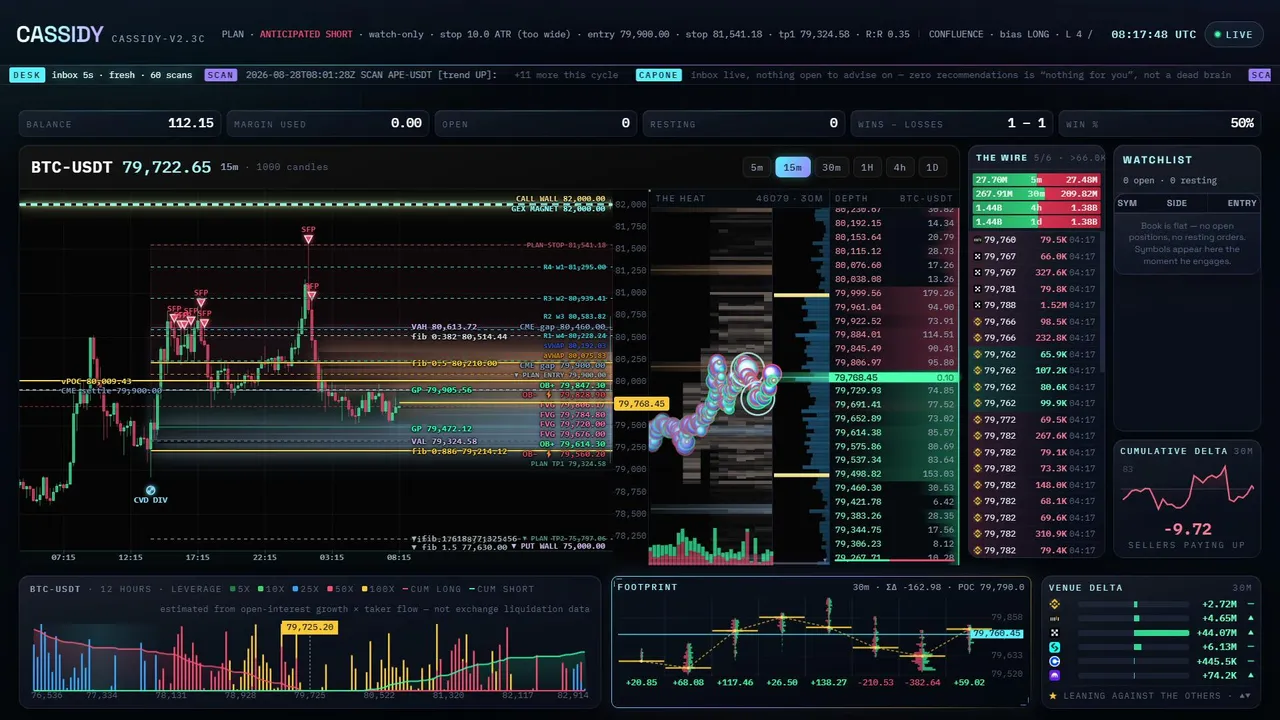Click the exchange icon on wire row 1.52M
This screenshot has width=1280, height=720.
click(x=978, y=305)
